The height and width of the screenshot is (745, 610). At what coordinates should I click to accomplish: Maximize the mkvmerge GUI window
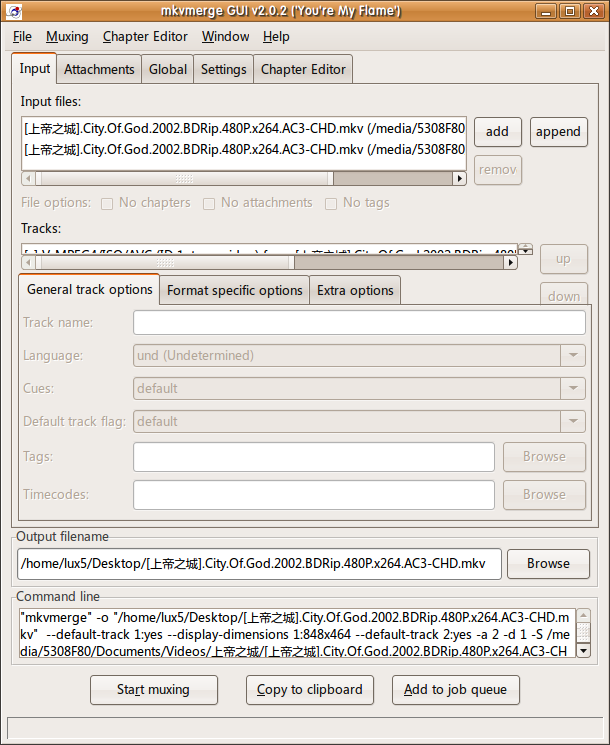570,10
